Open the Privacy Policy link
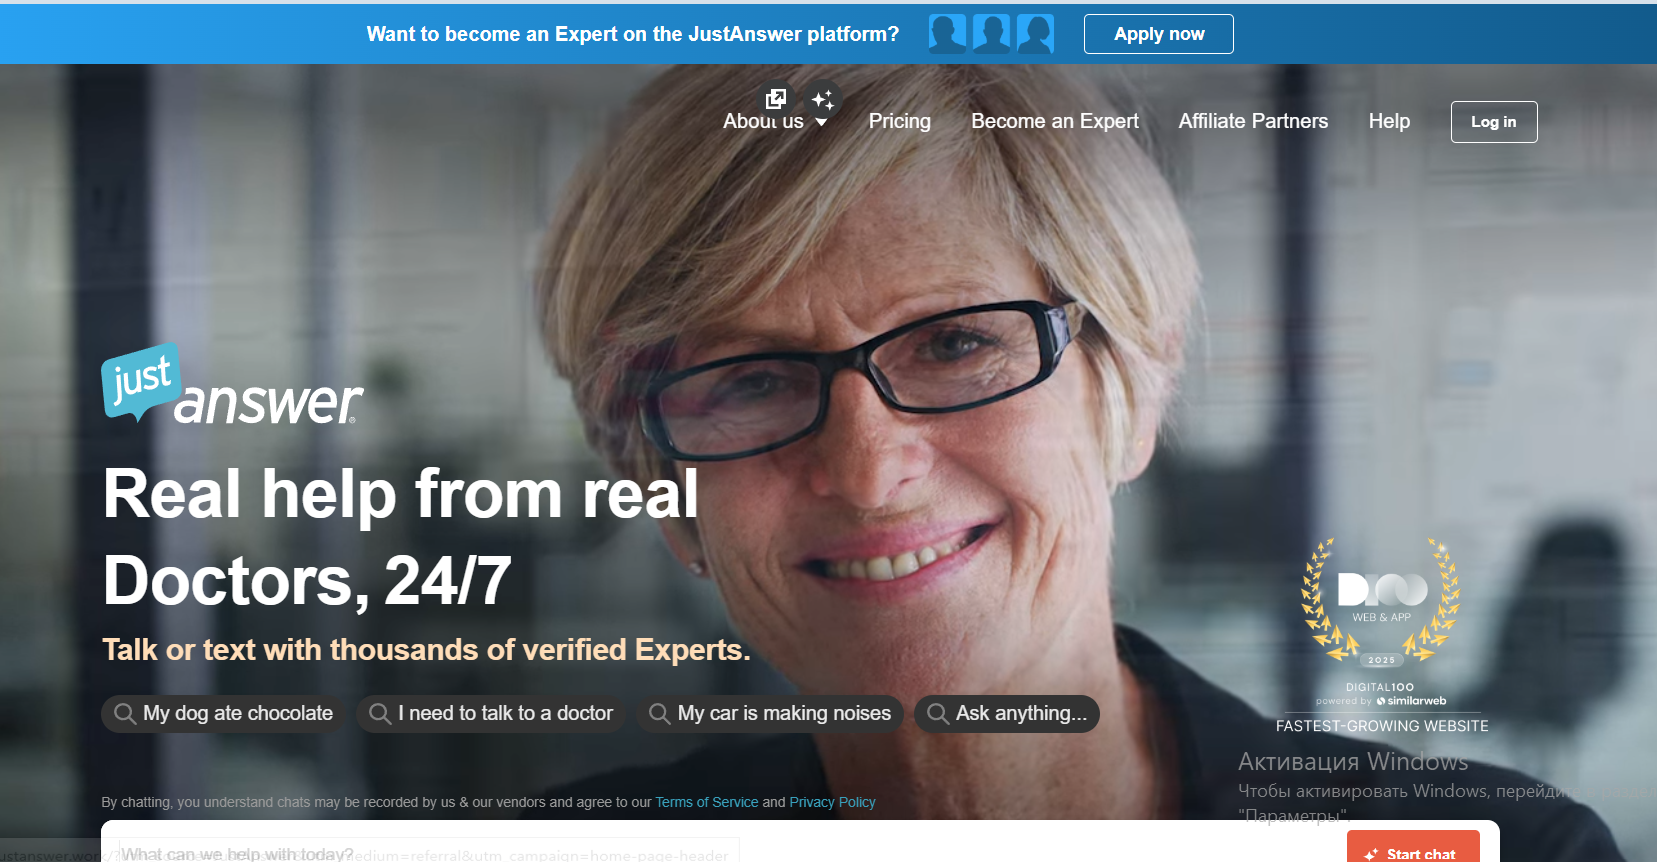 coord(832,802)
